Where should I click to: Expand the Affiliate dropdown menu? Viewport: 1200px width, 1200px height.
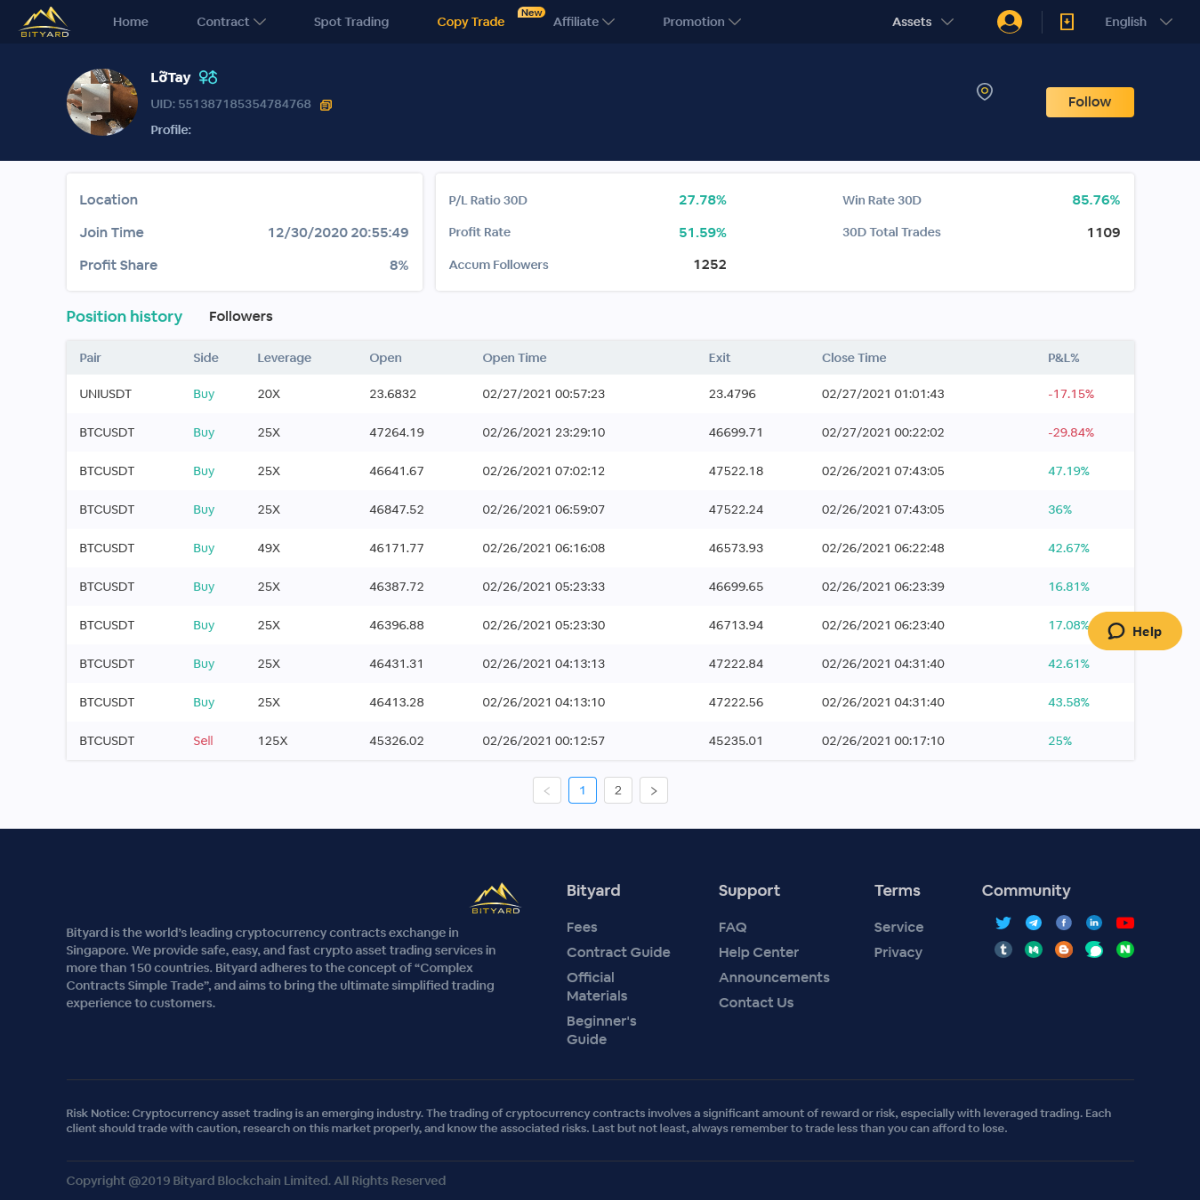tap(584, 21)
